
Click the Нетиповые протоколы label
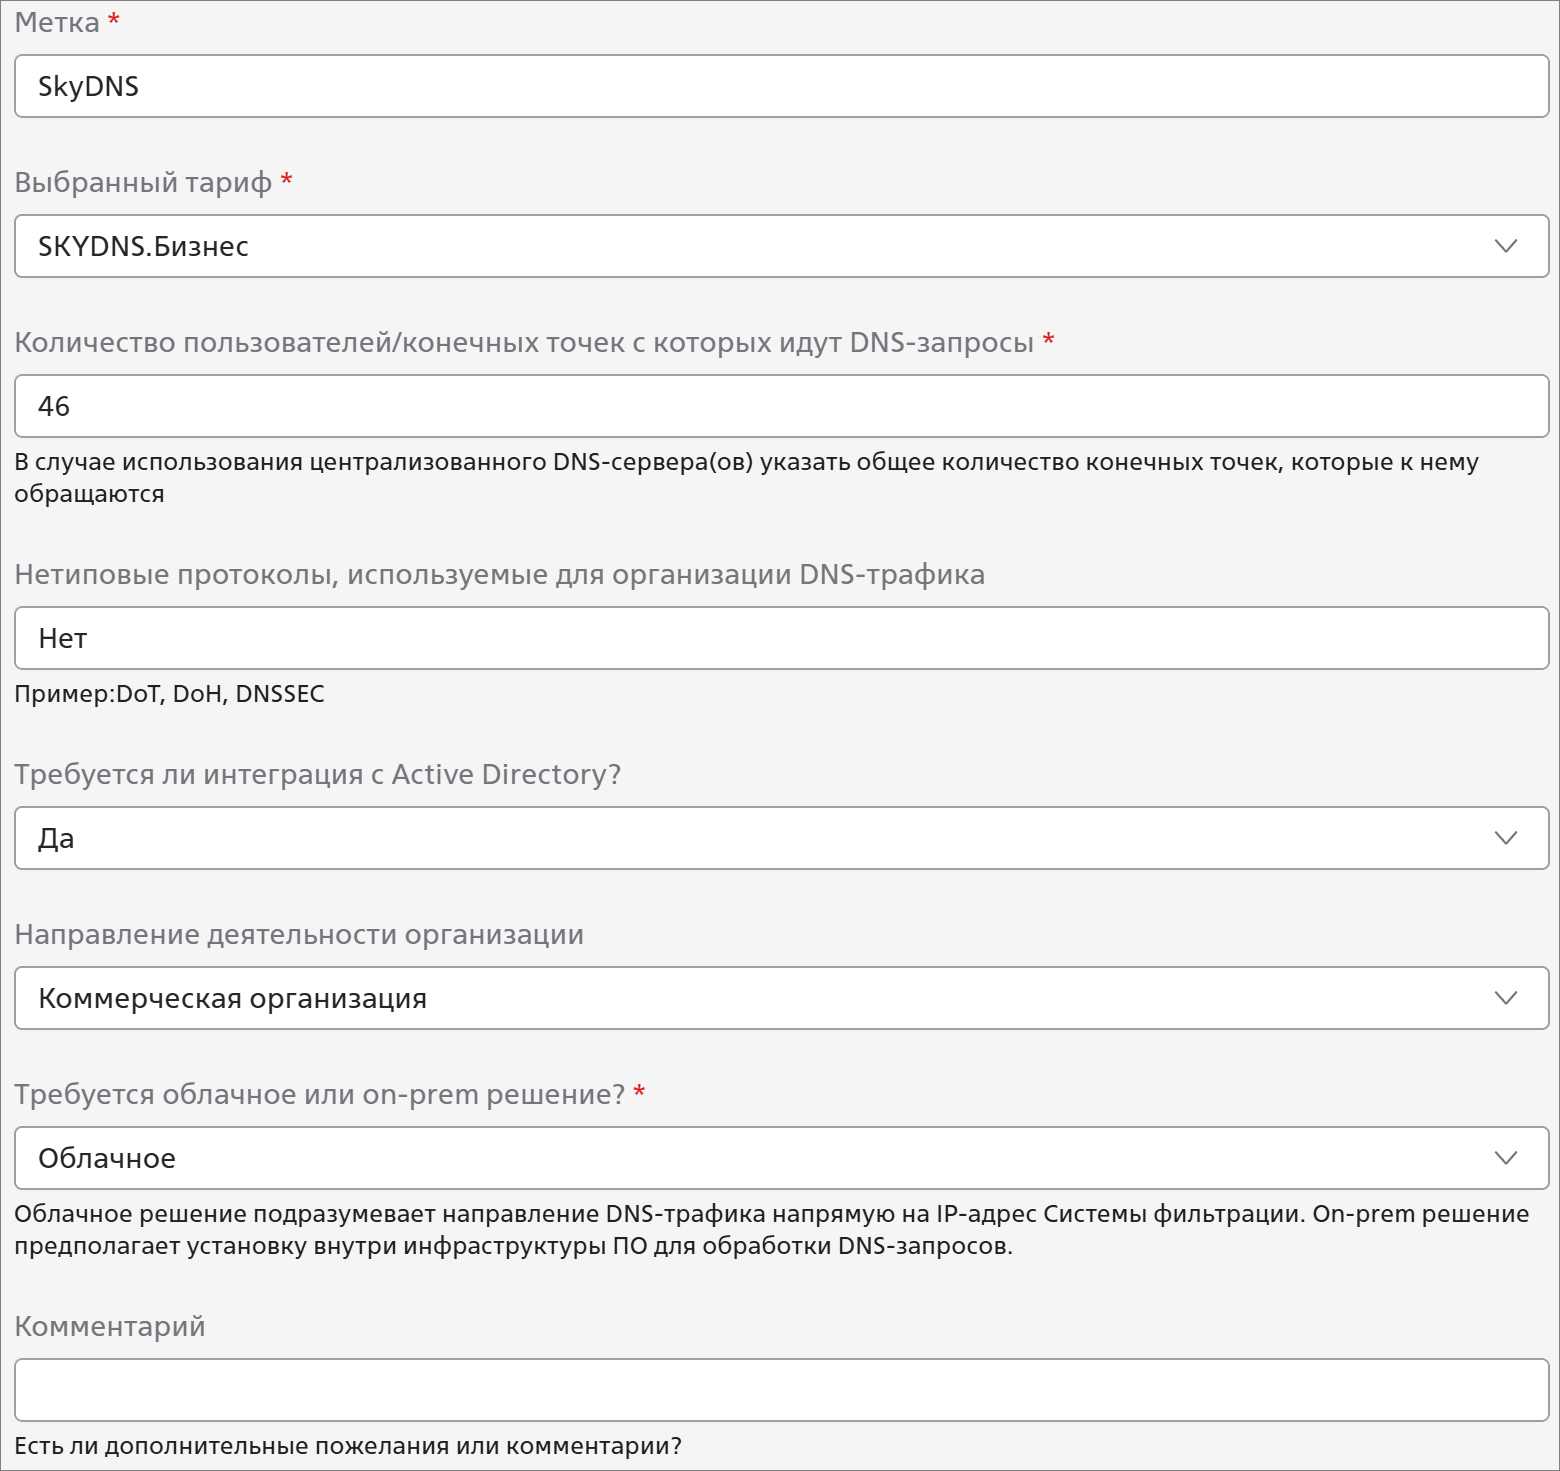pyautogui.click(x=499, y=575)
